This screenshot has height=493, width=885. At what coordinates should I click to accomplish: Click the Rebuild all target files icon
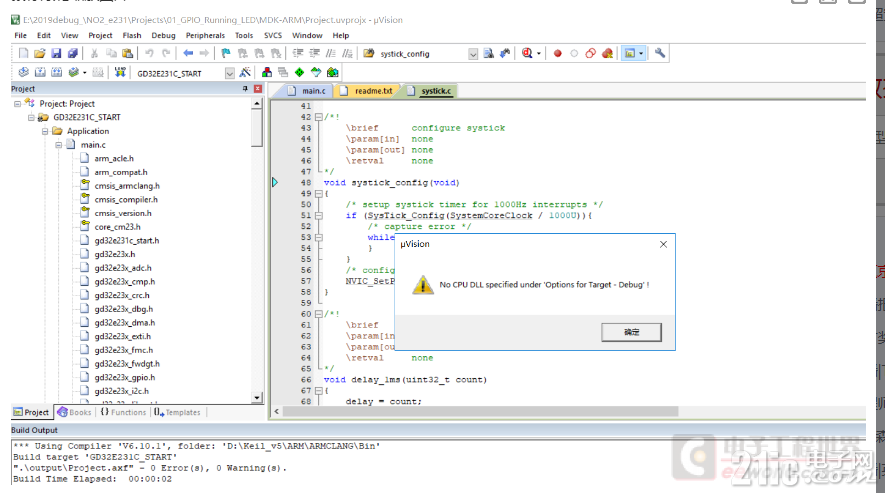coord(56,72)
